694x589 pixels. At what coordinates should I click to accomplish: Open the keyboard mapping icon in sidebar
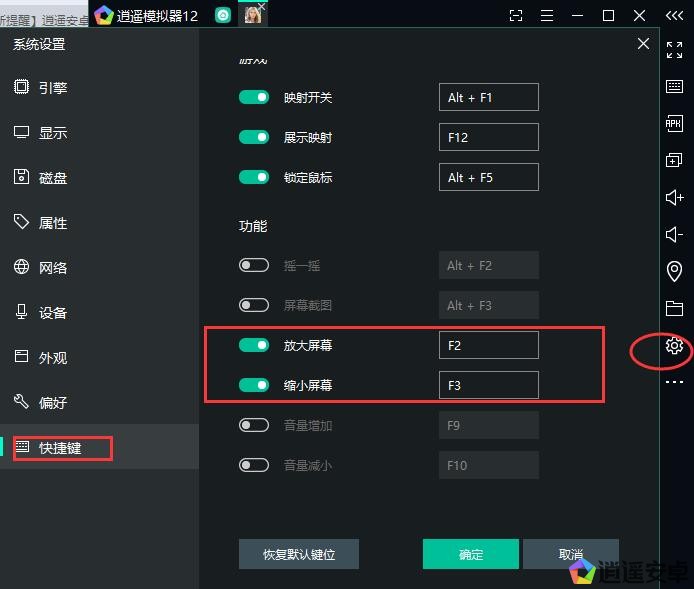pos(674,87)
